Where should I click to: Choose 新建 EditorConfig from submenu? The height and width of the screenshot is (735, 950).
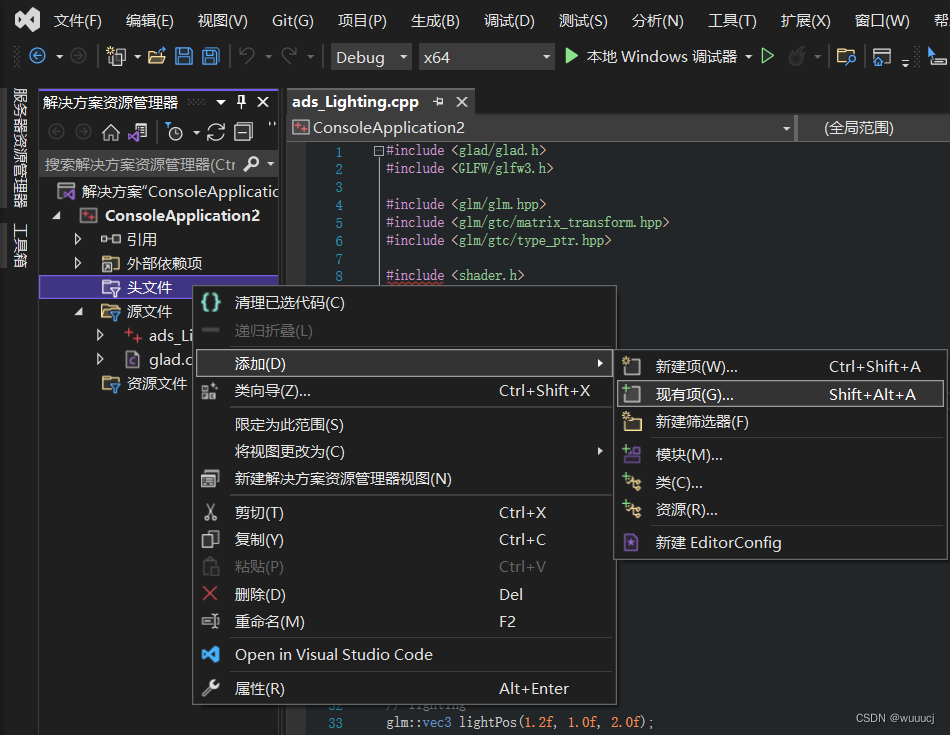tap(780, 542)
